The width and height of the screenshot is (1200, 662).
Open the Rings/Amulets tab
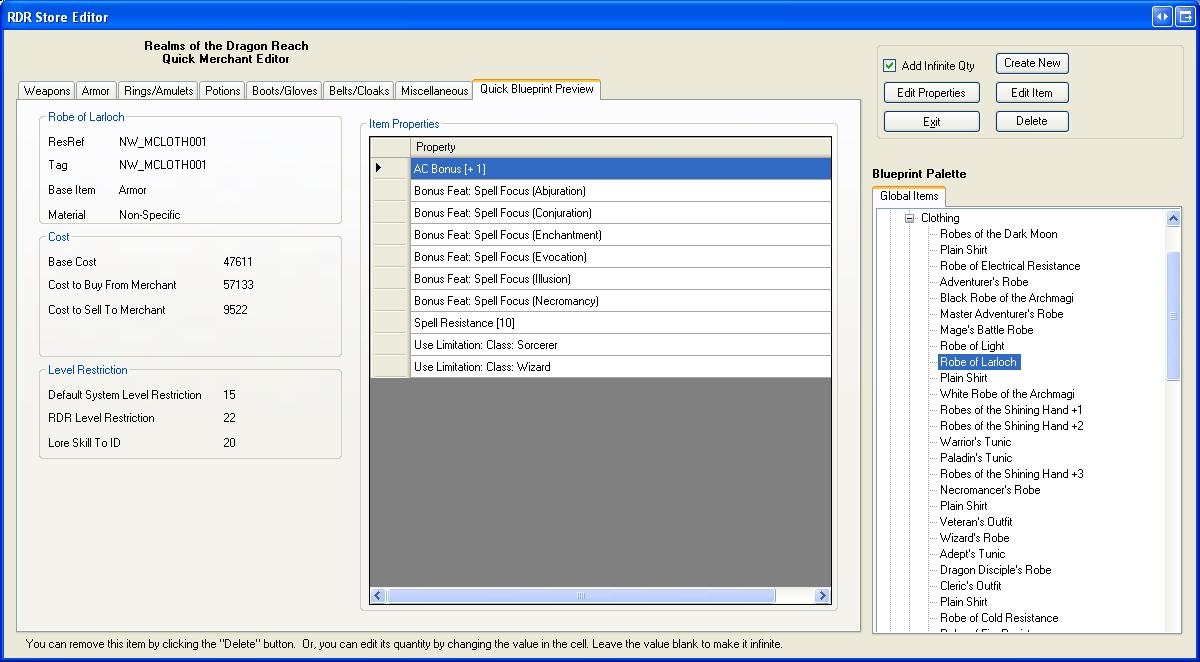158,91
